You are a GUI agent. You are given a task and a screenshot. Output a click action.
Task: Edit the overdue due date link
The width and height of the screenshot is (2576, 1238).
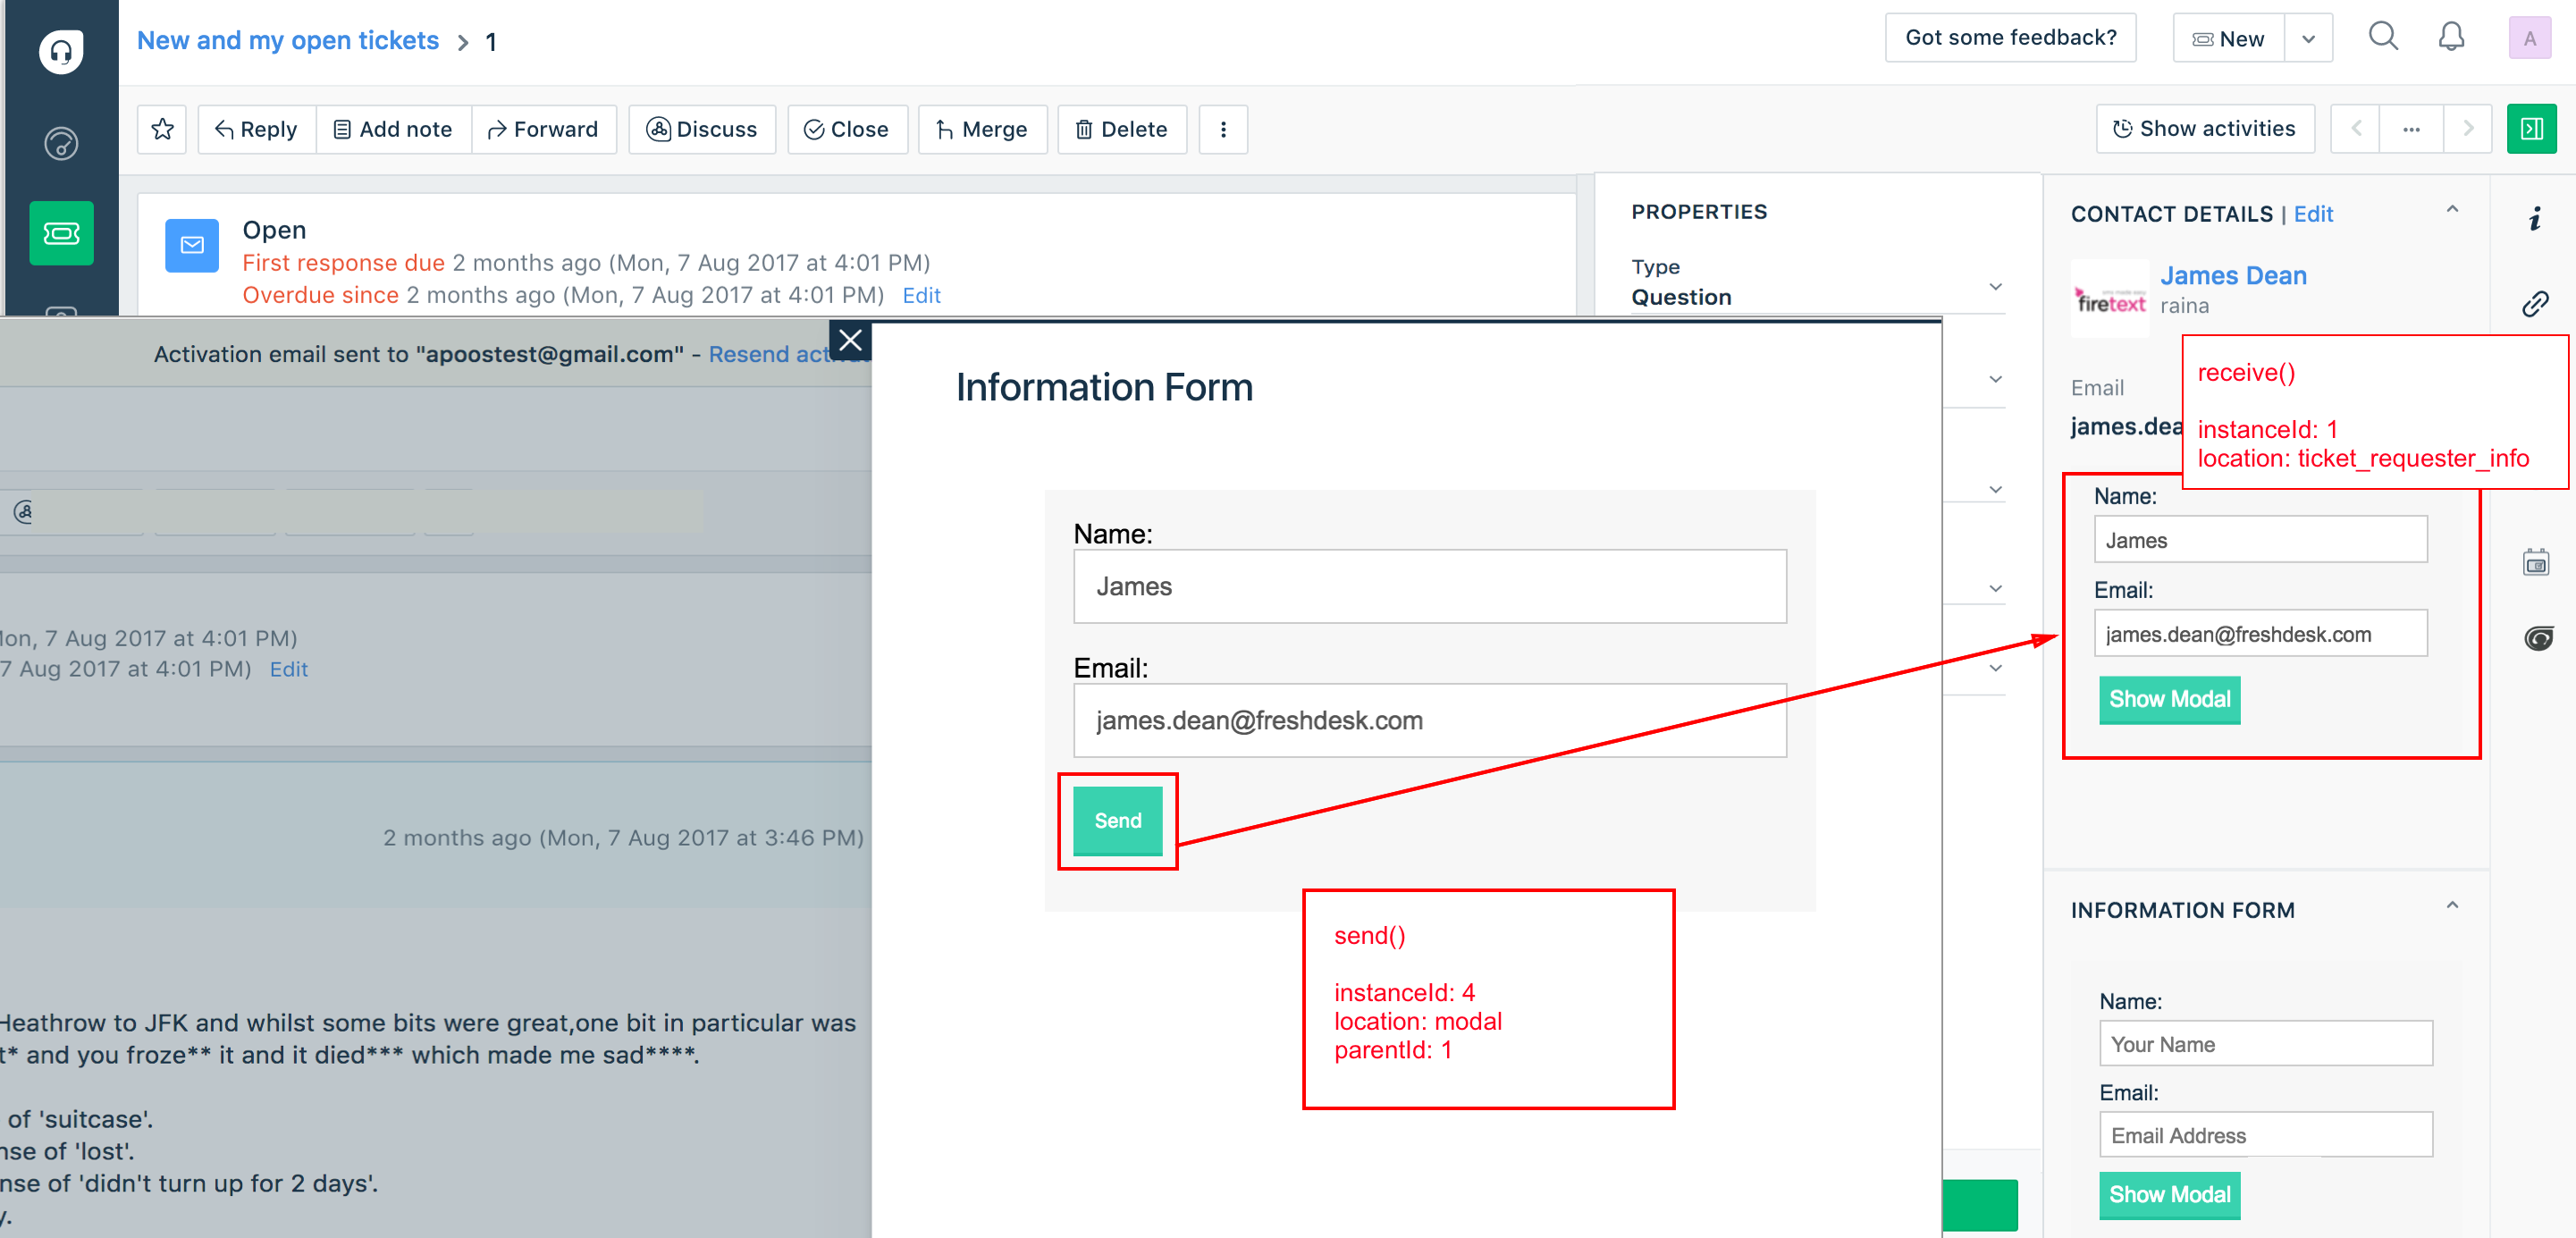[x=921, y=295]
